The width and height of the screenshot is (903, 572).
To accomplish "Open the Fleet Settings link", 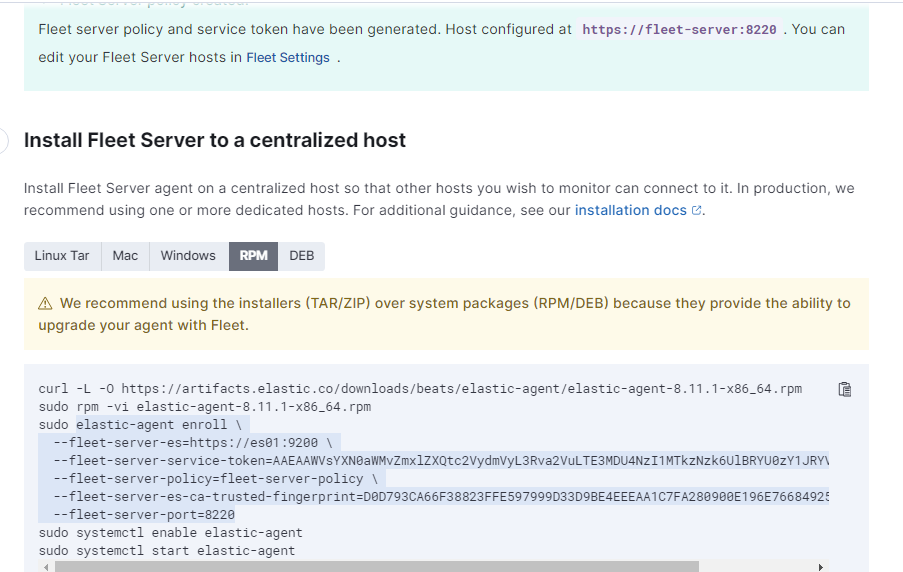I will (288, 58).
